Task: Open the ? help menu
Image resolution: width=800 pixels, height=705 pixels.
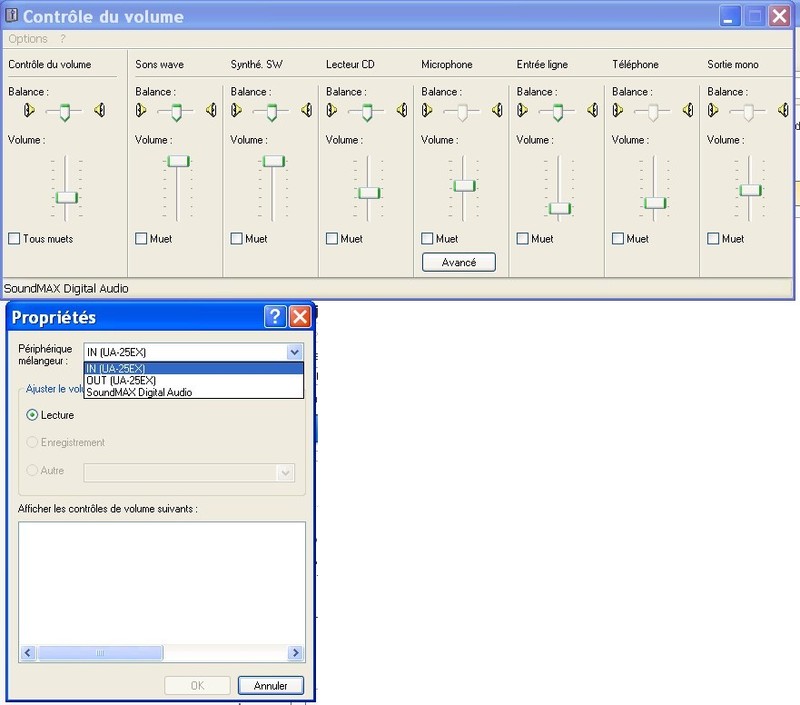Action: tap(63, 39)
